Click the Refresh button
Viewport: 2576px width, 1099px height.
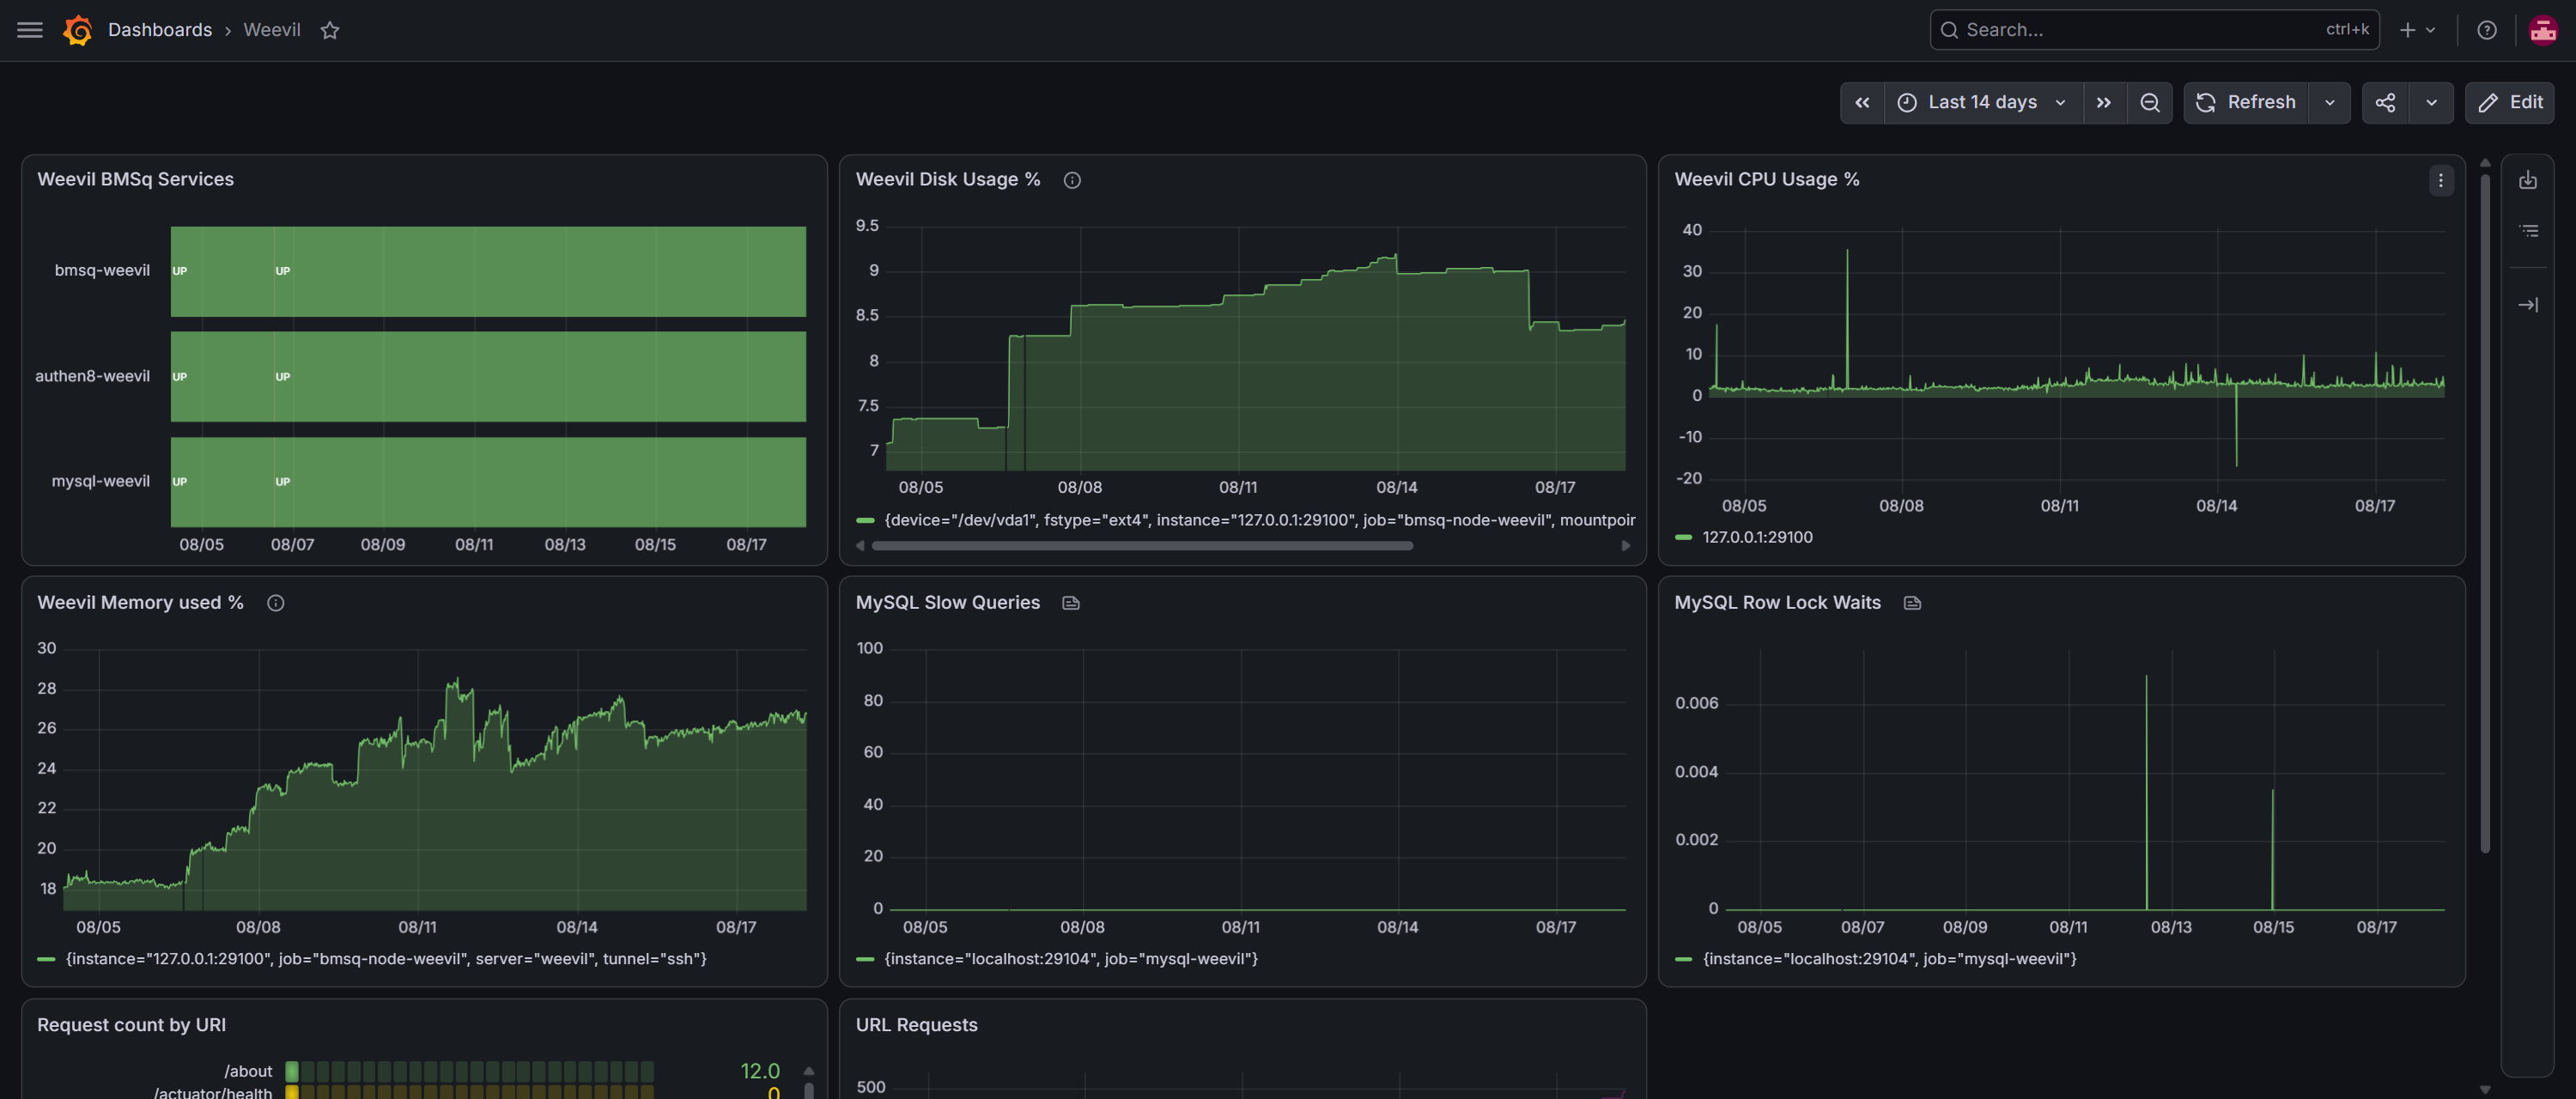tap(2245, 102)
